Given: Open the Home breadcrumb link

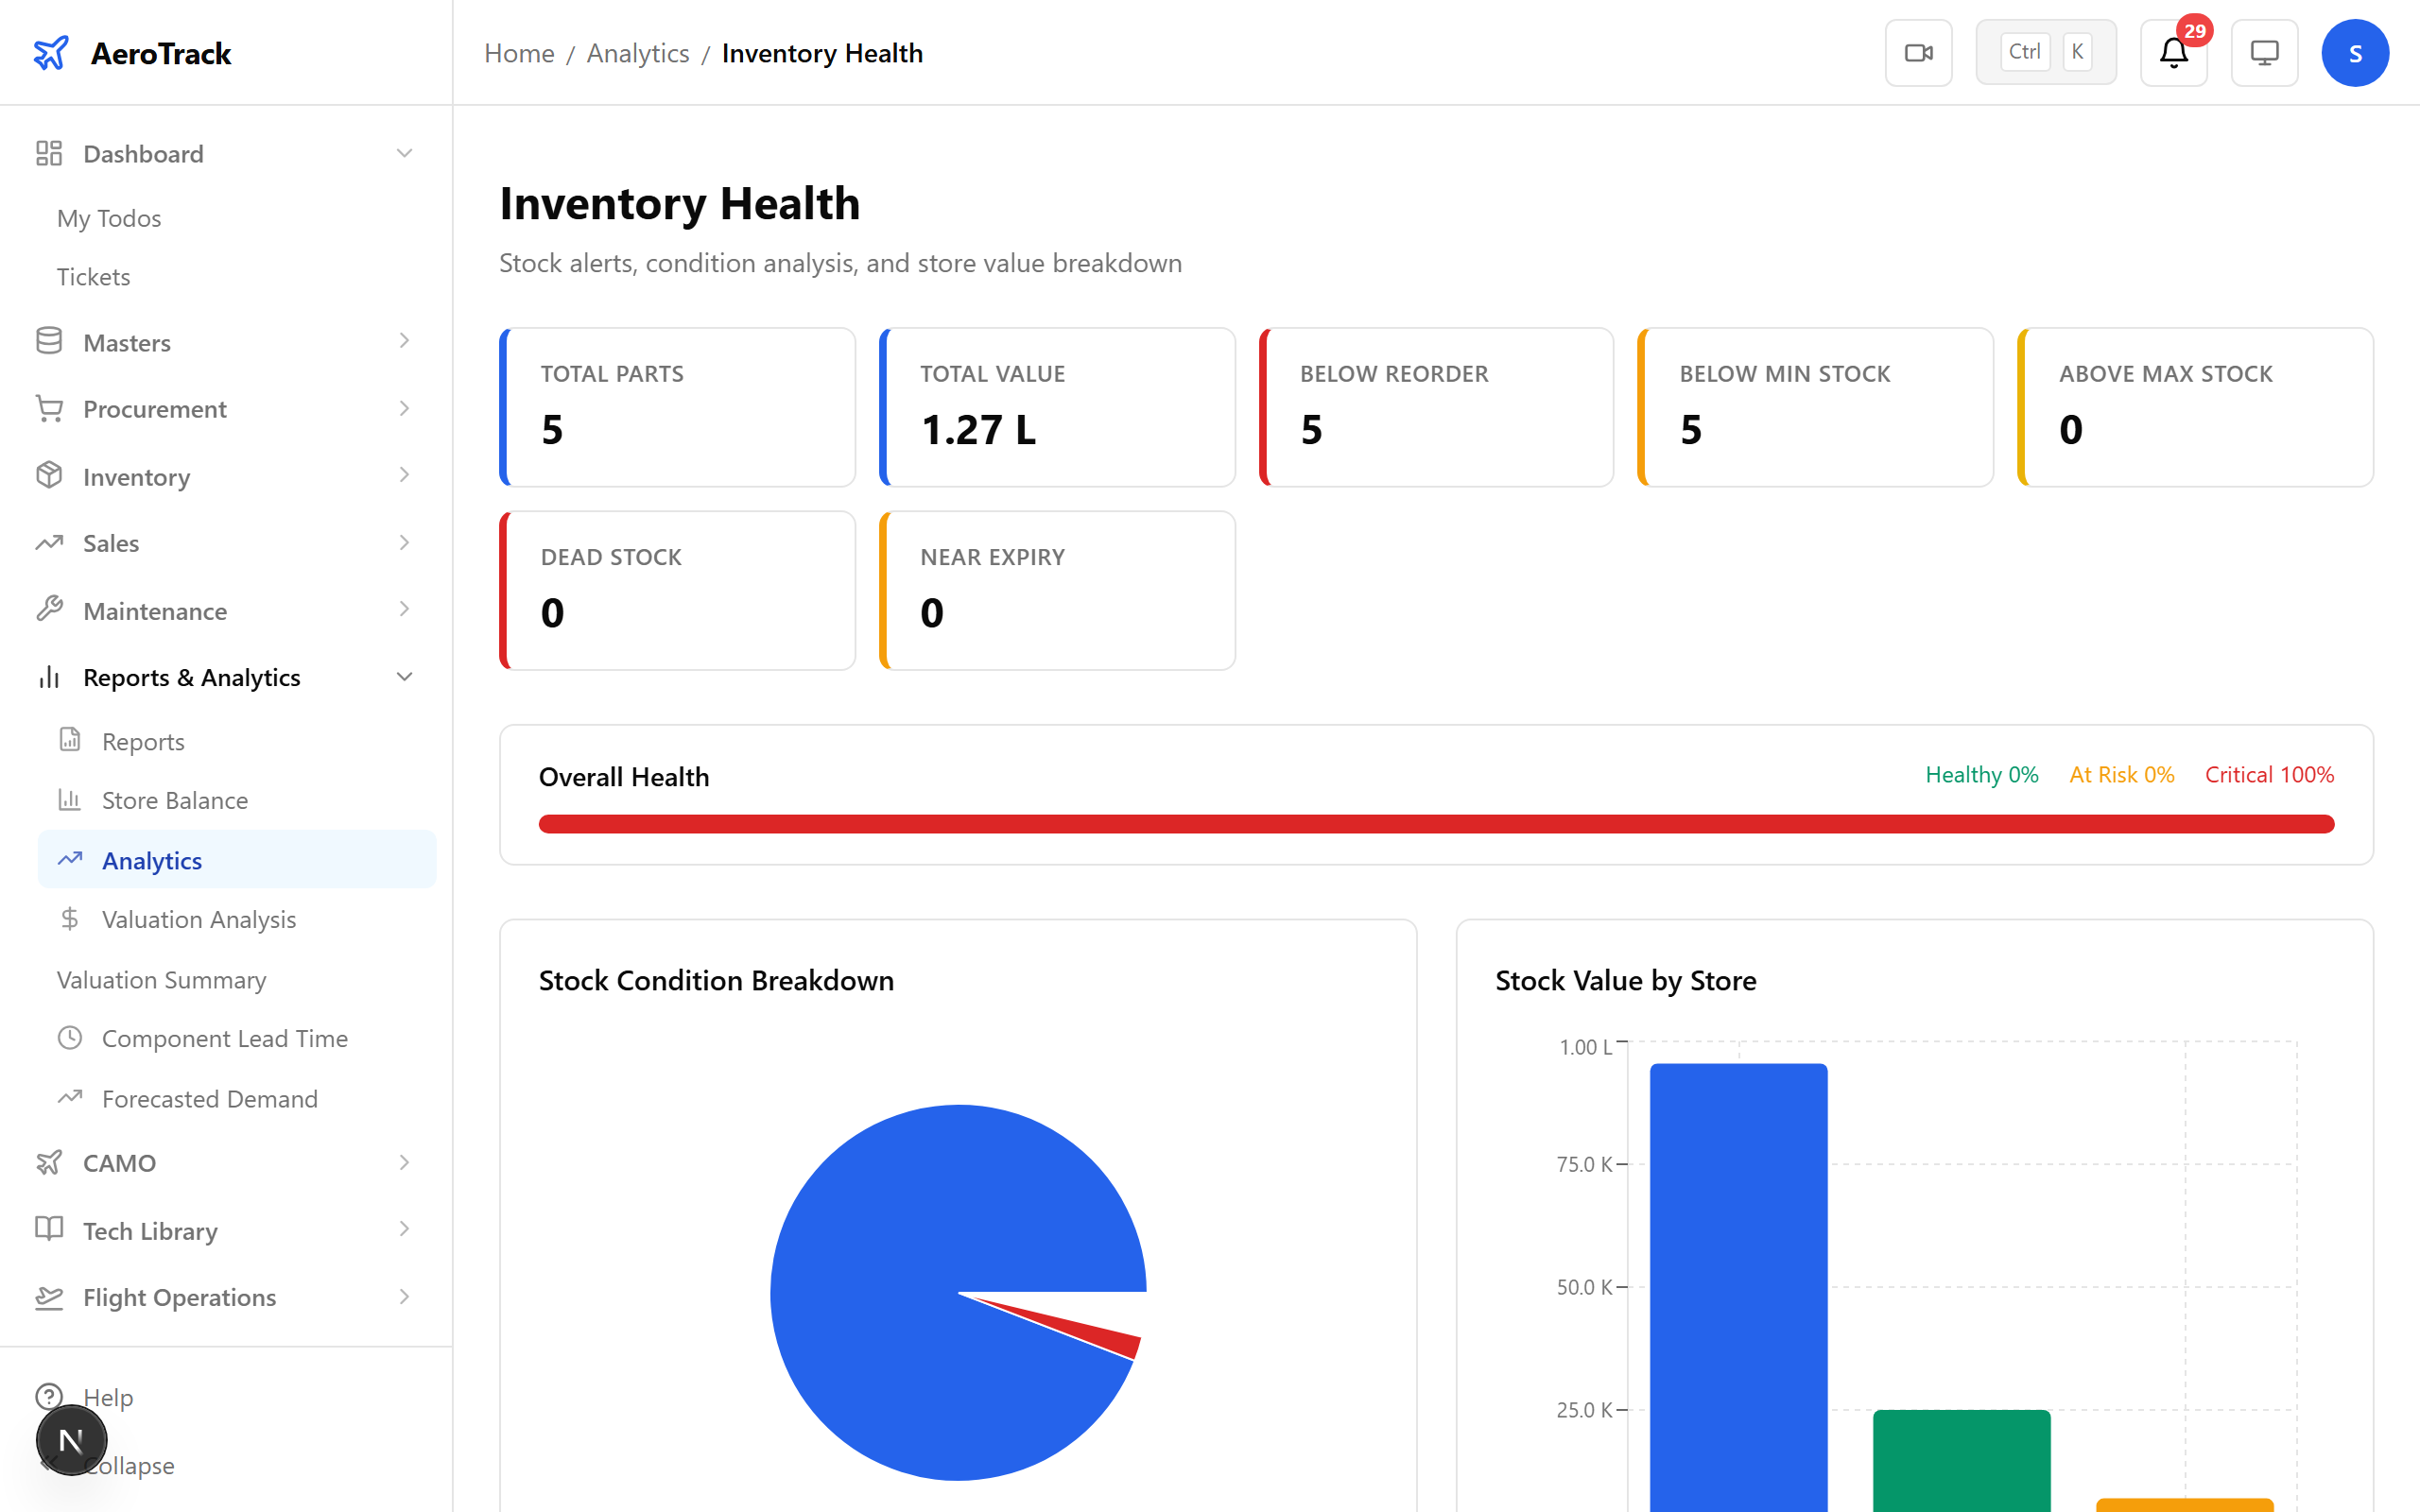Looking at the screenshot, I should tap(519, 53).
